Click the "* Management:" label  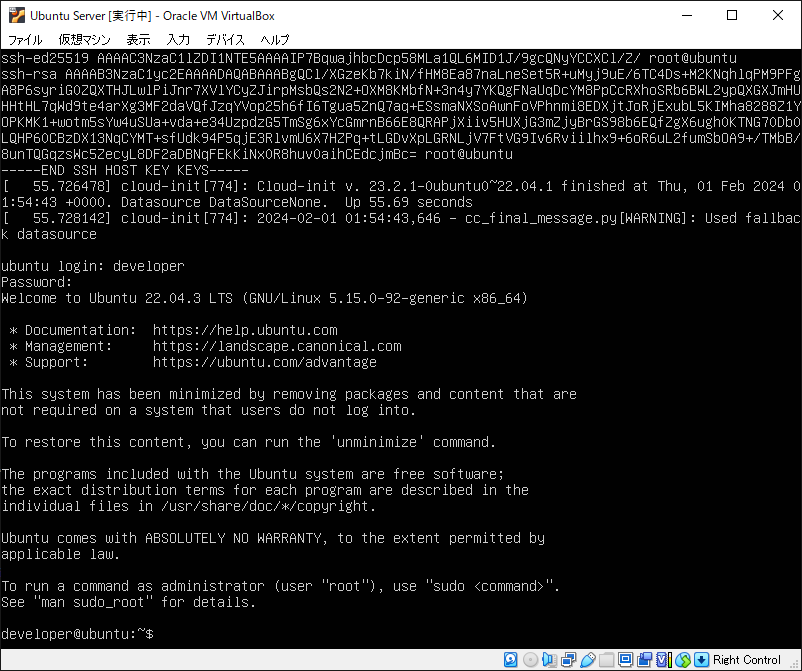tap(60, 346)
